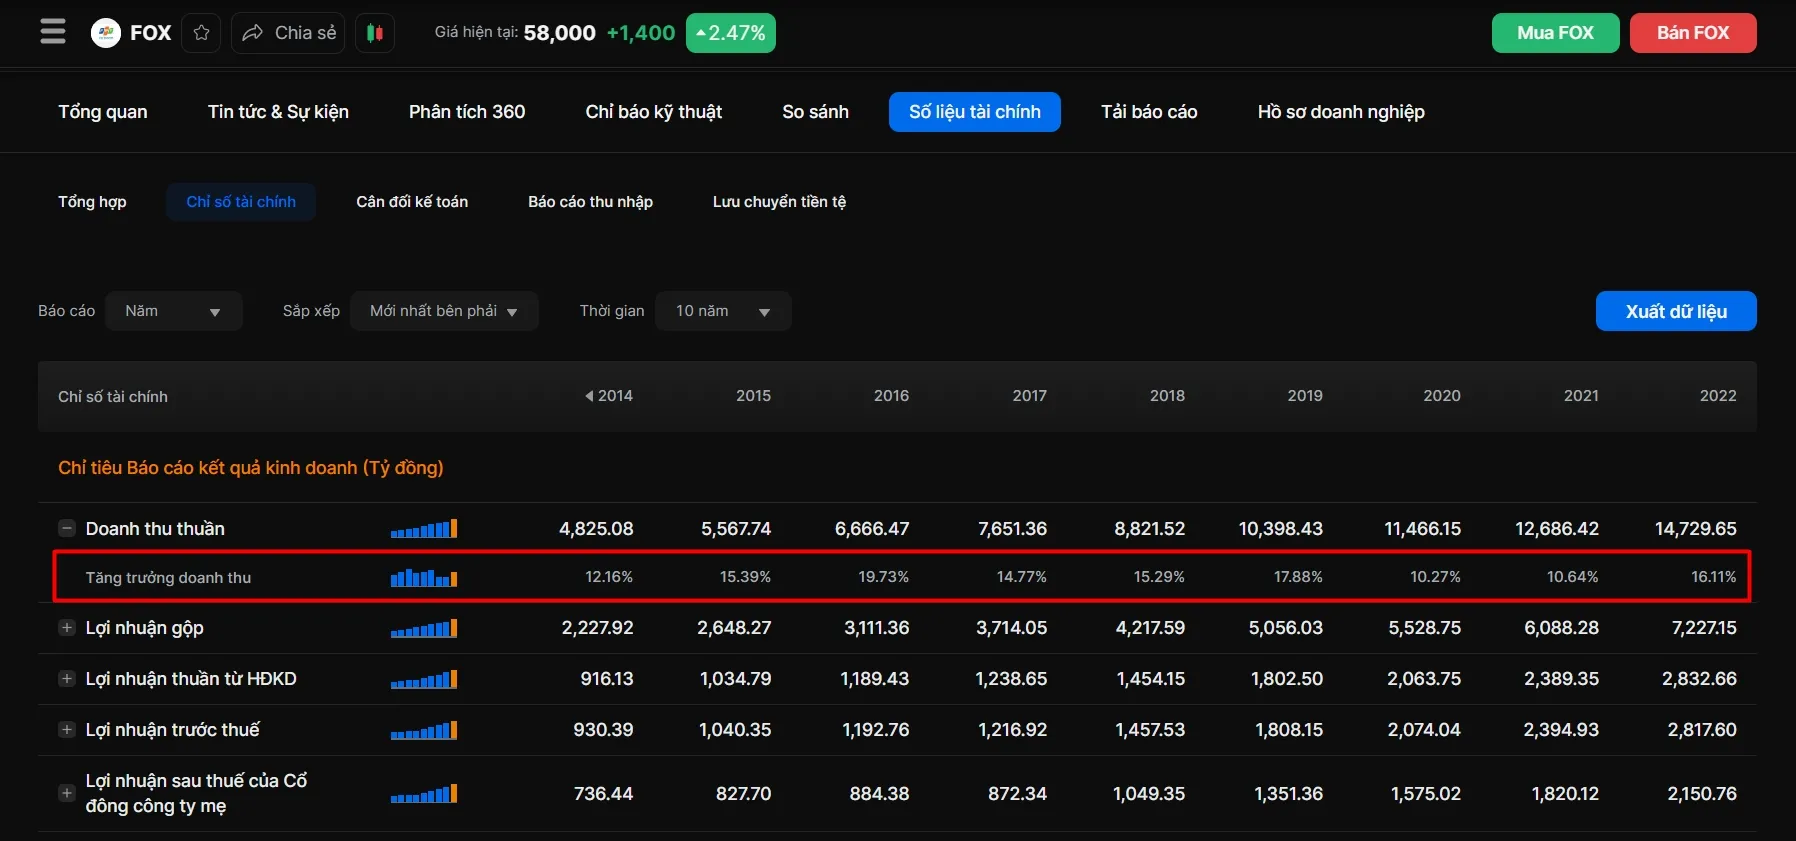Viewport: 1796px width, 841px height.
Task: Open Chỉ báo kỹ thuật tab
Action: point(654,112)
